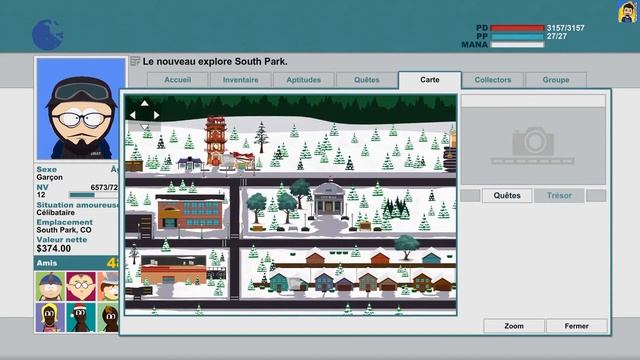The height and width of the screenshot is (360, 640).
Task: Switch to the Groupe tab
Action: pos(556,80)
